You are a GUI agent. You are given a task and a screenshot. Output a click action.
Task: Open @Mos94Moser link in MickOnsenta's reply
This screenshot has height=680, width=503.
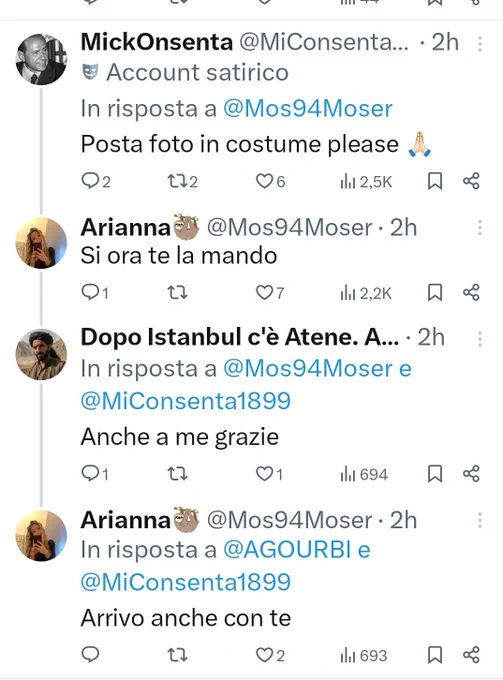tap(308, 108)
